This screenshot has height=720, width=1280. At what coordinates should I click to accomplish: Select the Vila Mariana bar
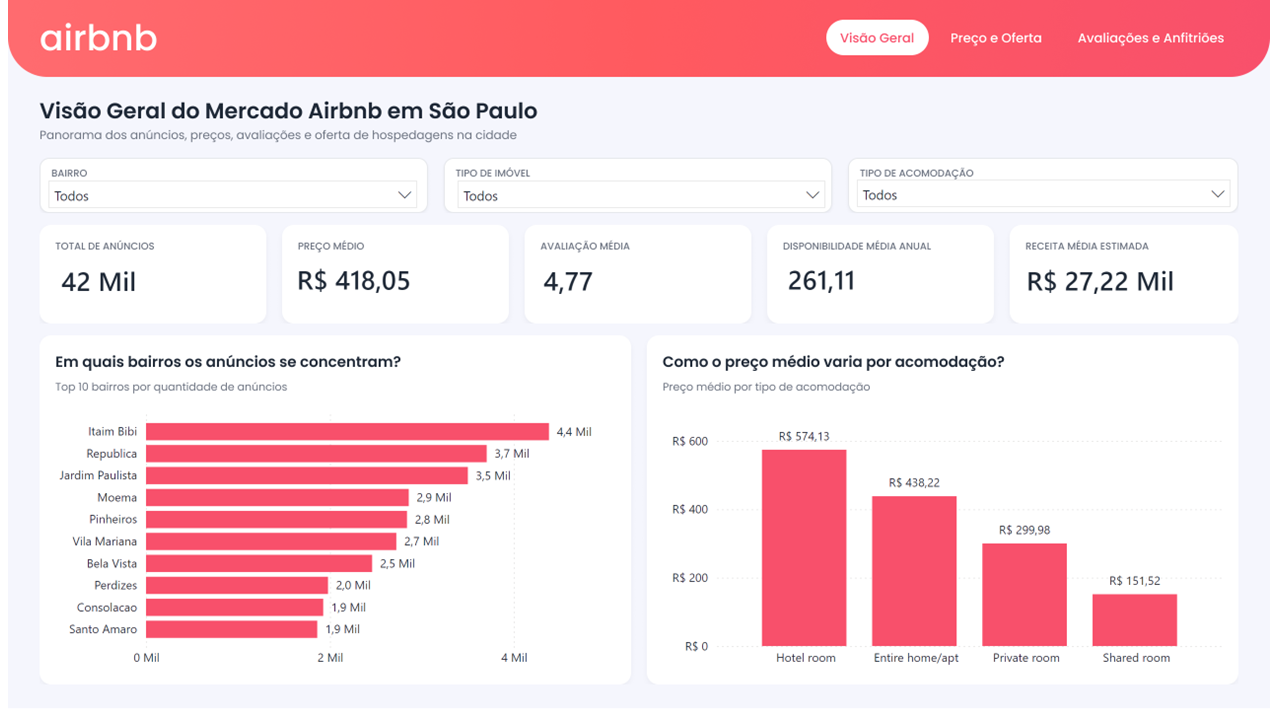[272, 541]
